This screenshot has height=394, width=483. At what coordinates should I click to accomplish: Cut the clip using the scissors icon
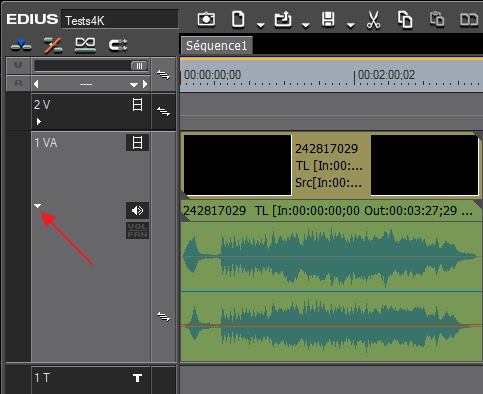click(373, 20)
